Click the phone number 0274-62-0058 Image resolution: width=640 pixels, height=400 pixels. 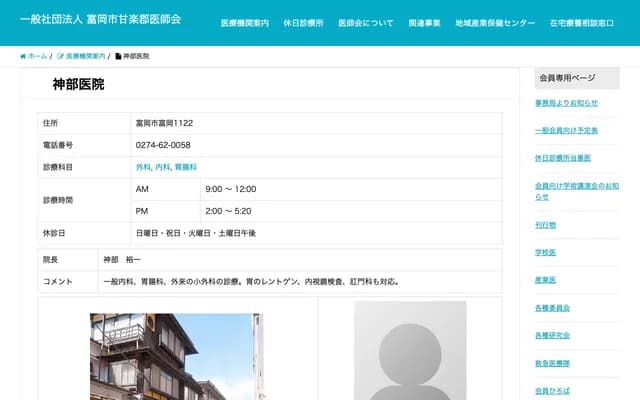[163, 145]
